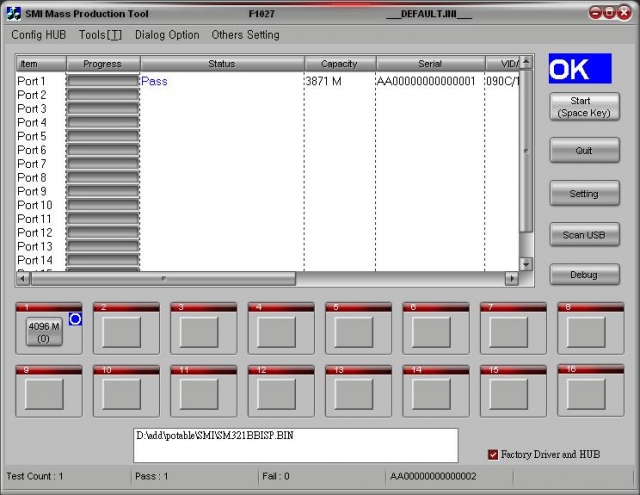
Task: Open the Tools[T] menu
Action: tap(100, 35)
